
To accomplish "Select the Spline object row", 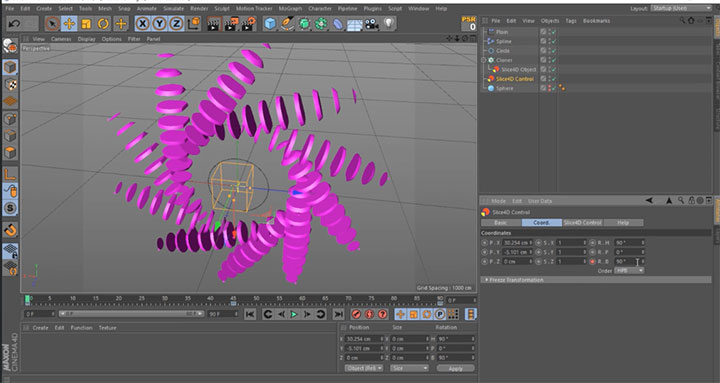I will click(x=504, y=41).
